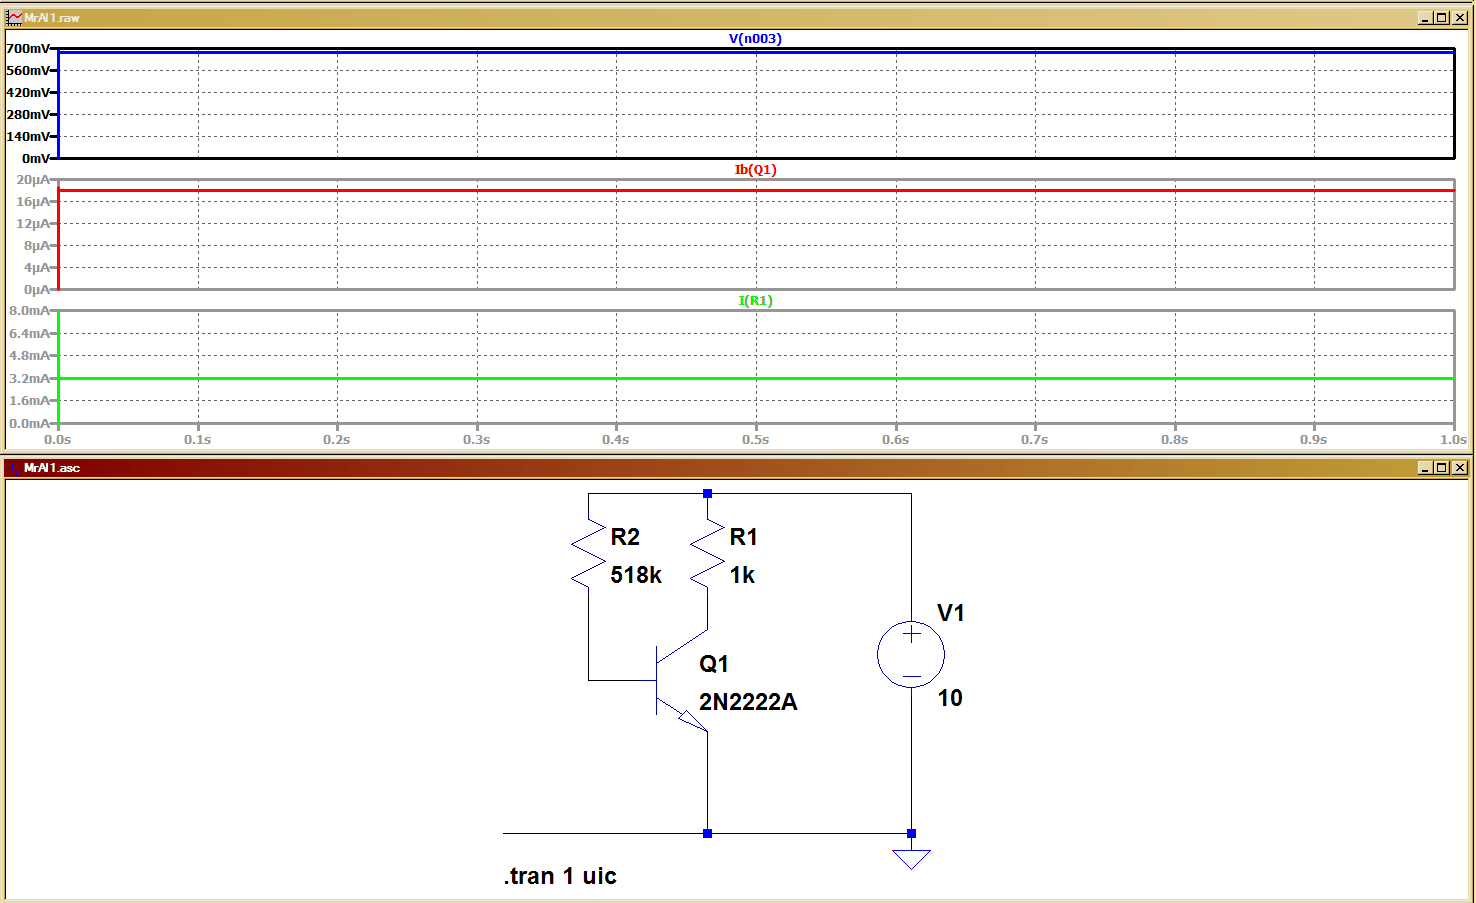The width and height of the screenshot is (1476, 903).
Task: Click the 16µA axis label
Action: tap(32, 201)
